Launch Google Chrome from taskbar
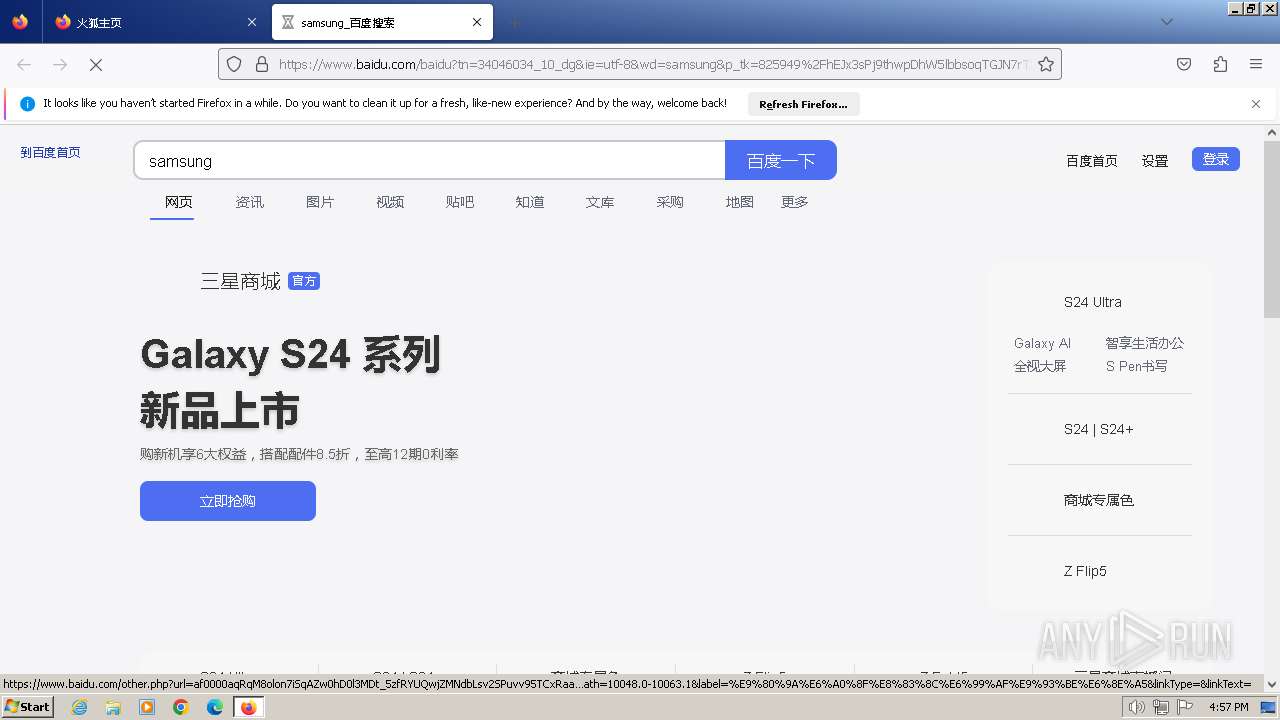Viewport: 1280px width, 720px height. pos(181,707)
